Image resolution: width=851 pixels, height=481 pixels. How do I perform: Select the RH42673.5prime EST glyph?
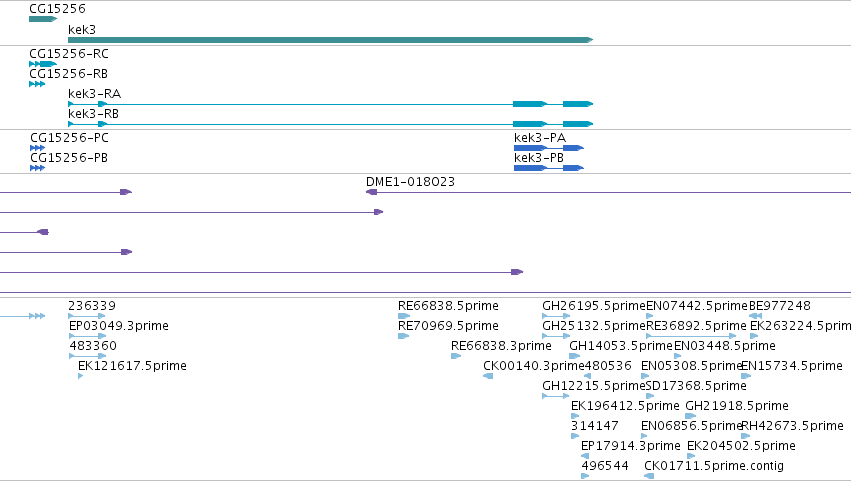point(746,436)
